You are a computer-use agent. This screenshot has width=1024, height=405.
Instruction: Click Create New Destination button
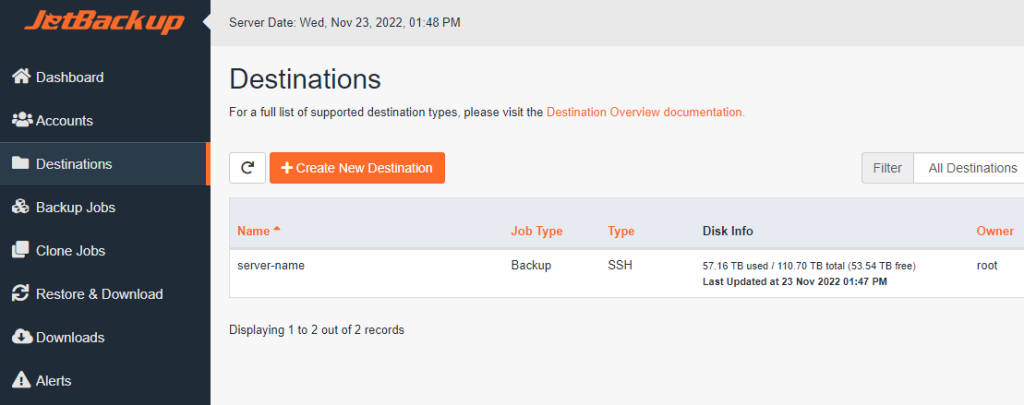tap(357, 168)
